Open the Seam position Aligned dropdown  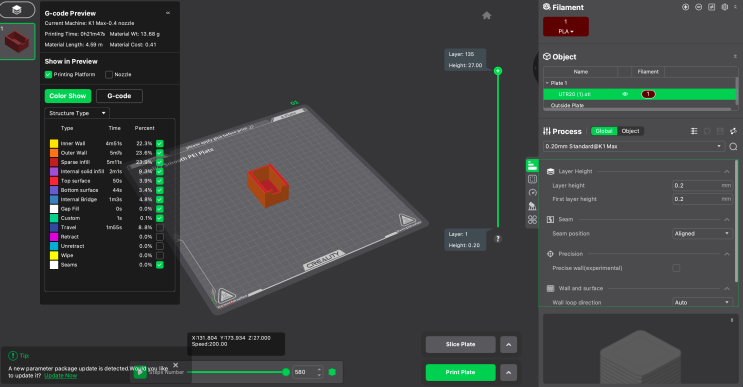tap(702, 234)
